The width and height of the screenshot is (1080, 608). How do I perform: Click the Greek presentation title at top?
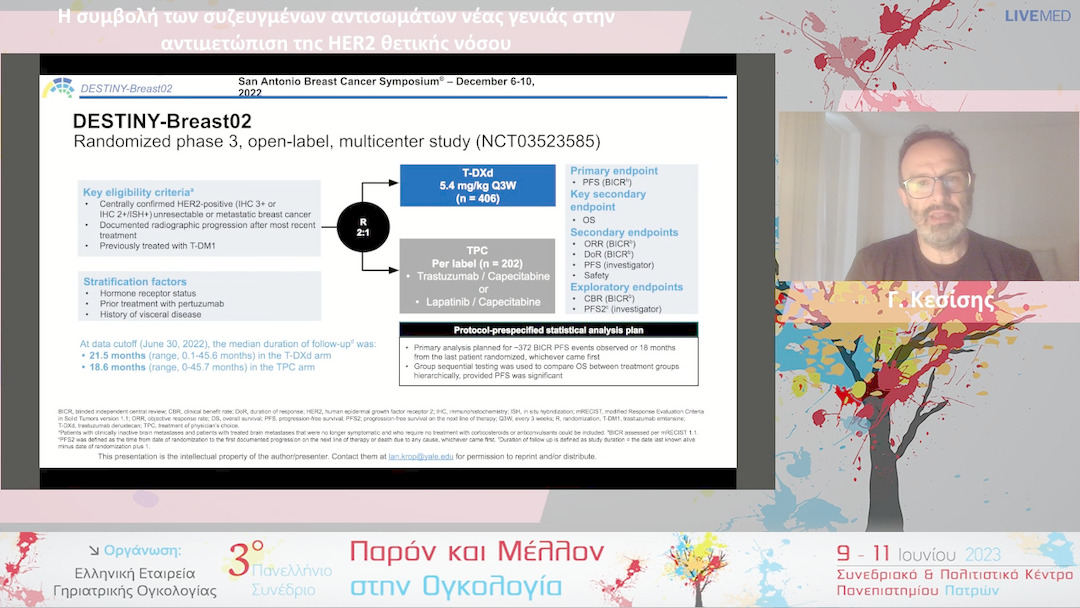coord(335,29)
